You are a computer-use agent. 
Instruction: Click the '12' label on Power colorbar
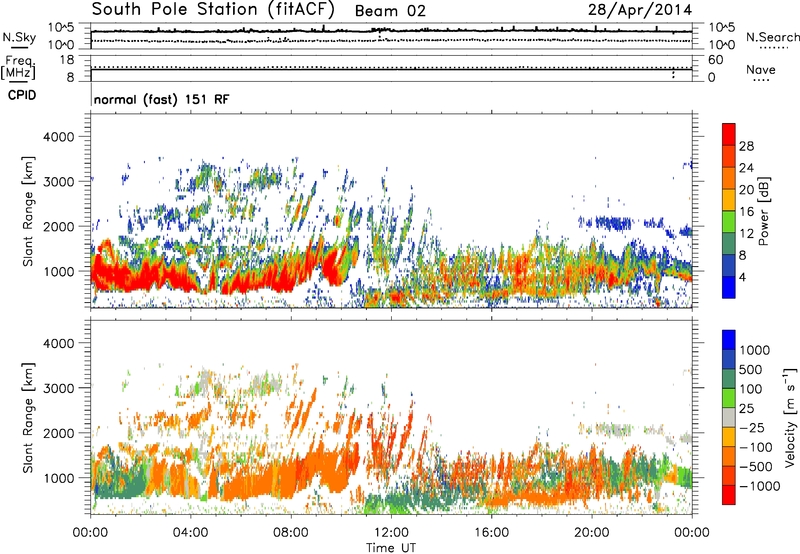[746, 234]
